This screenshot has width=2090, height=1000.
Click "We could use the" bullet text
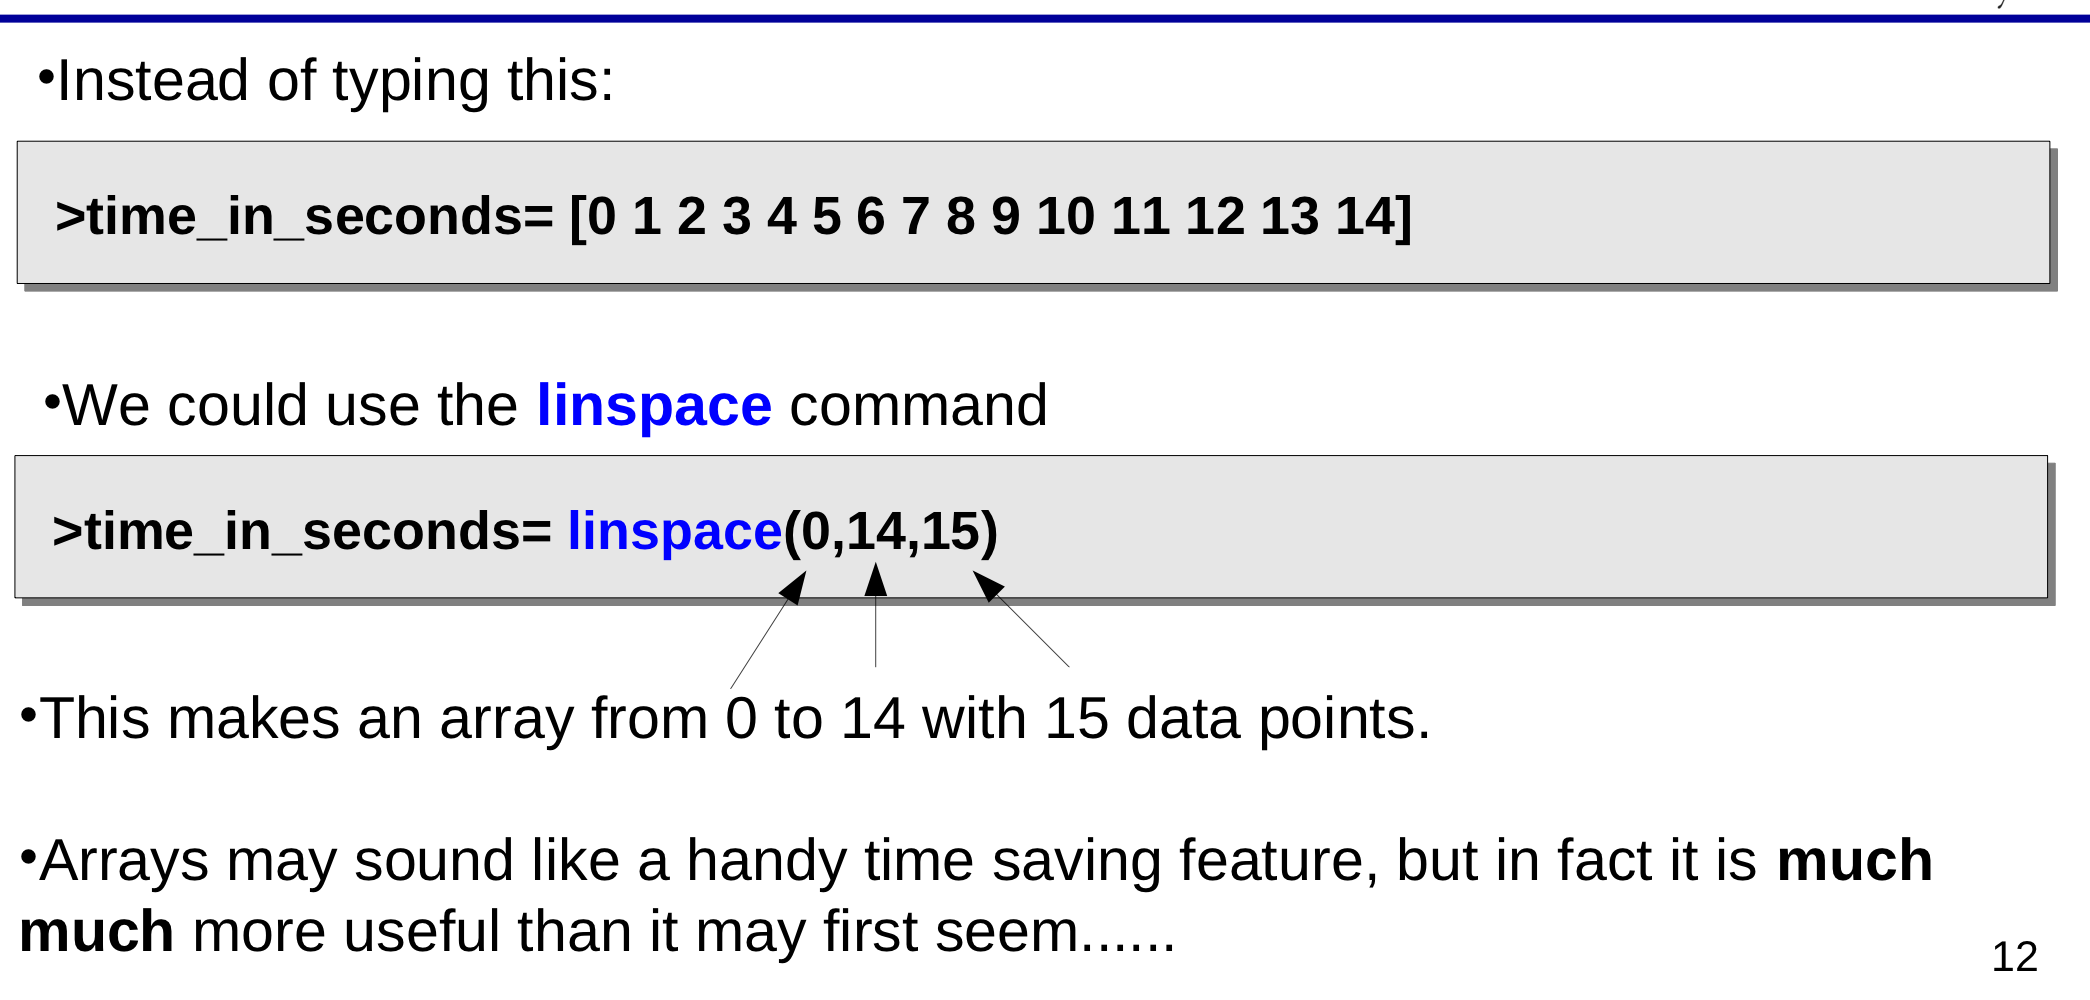[x=290, y=406]
